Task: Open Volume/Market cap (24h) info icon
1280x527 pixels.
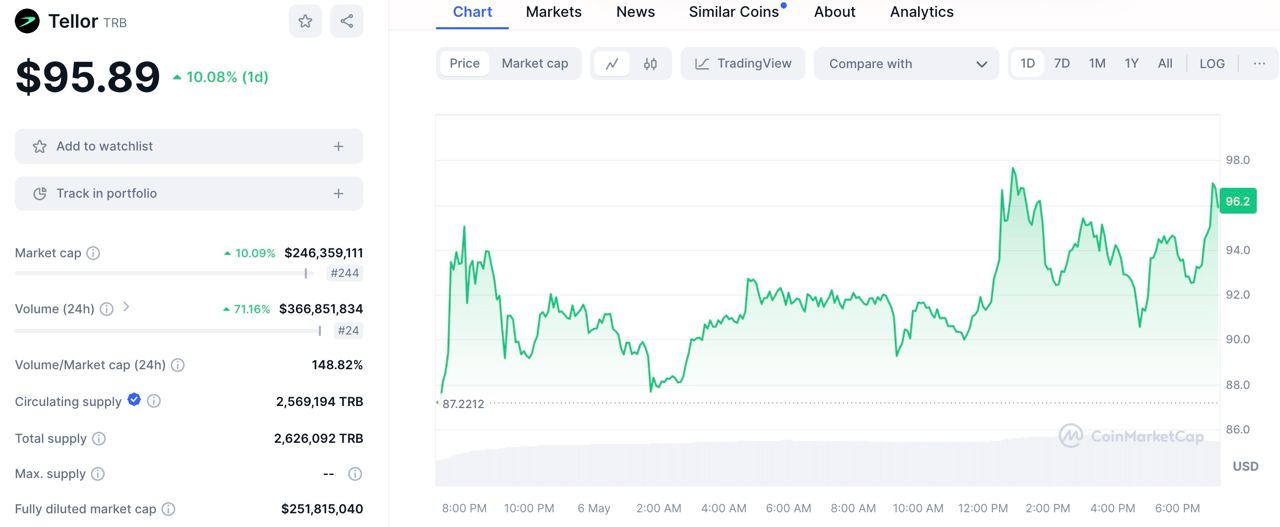Action: pyautogui.click(x=177, y=365)
